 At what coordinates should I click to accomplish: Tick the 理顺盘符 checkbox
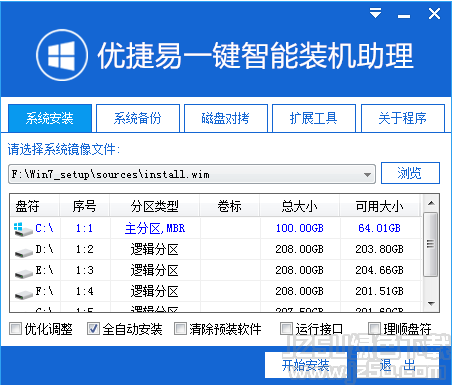374,329
